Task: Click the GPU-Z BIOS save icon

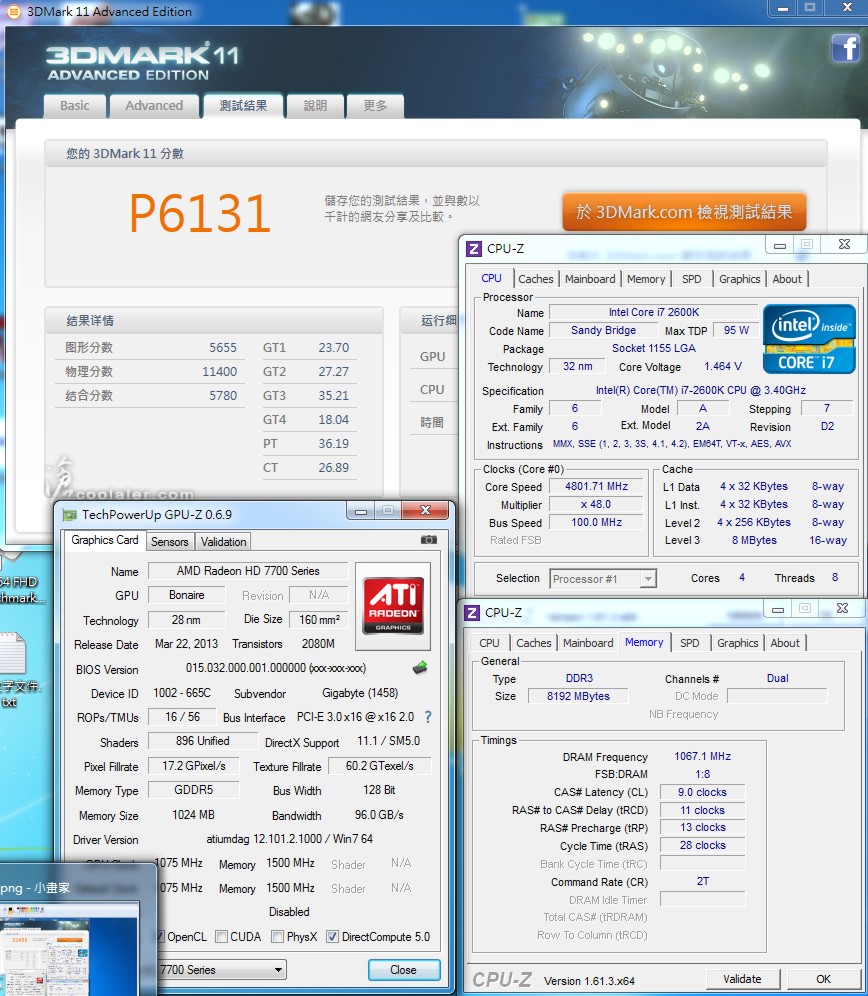Action: tap(420, 668)
